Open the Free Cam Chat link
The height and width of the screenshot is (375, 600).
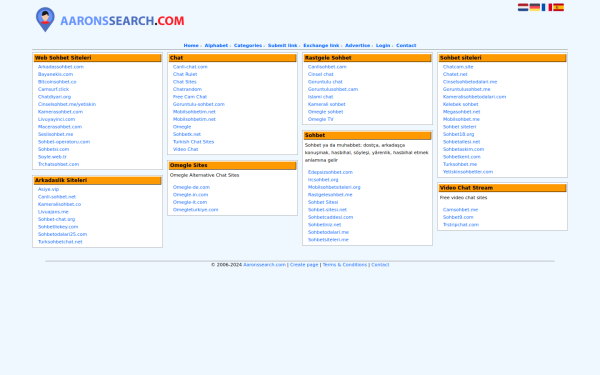pos(190,97)
